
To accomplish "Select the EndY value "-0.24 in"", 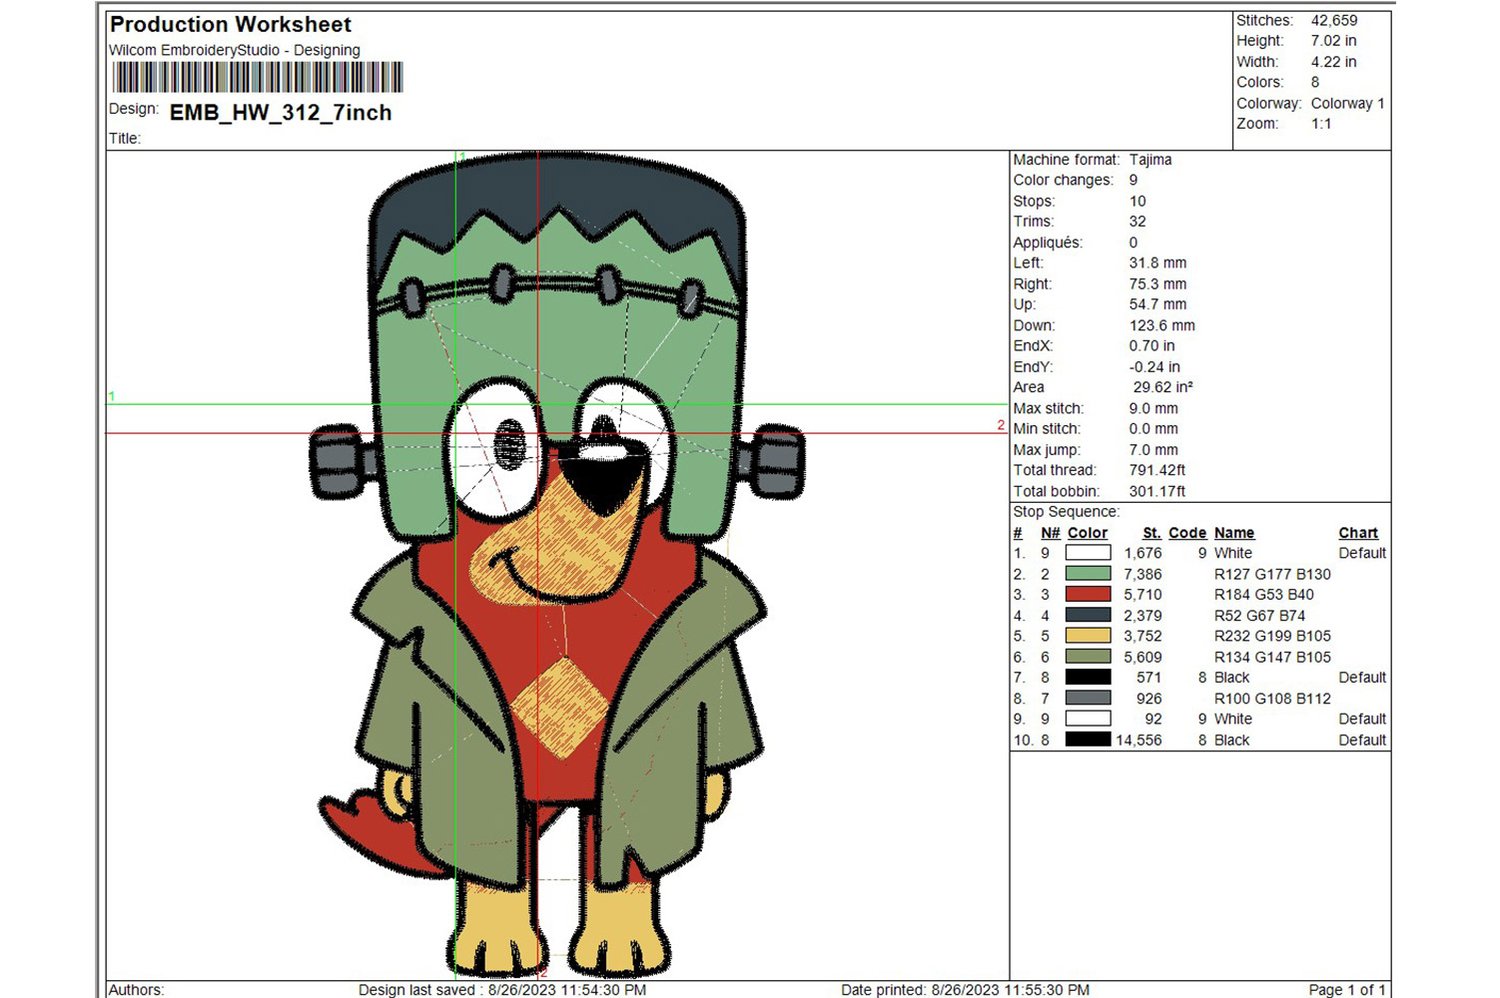I will [x=1154, y=367].
